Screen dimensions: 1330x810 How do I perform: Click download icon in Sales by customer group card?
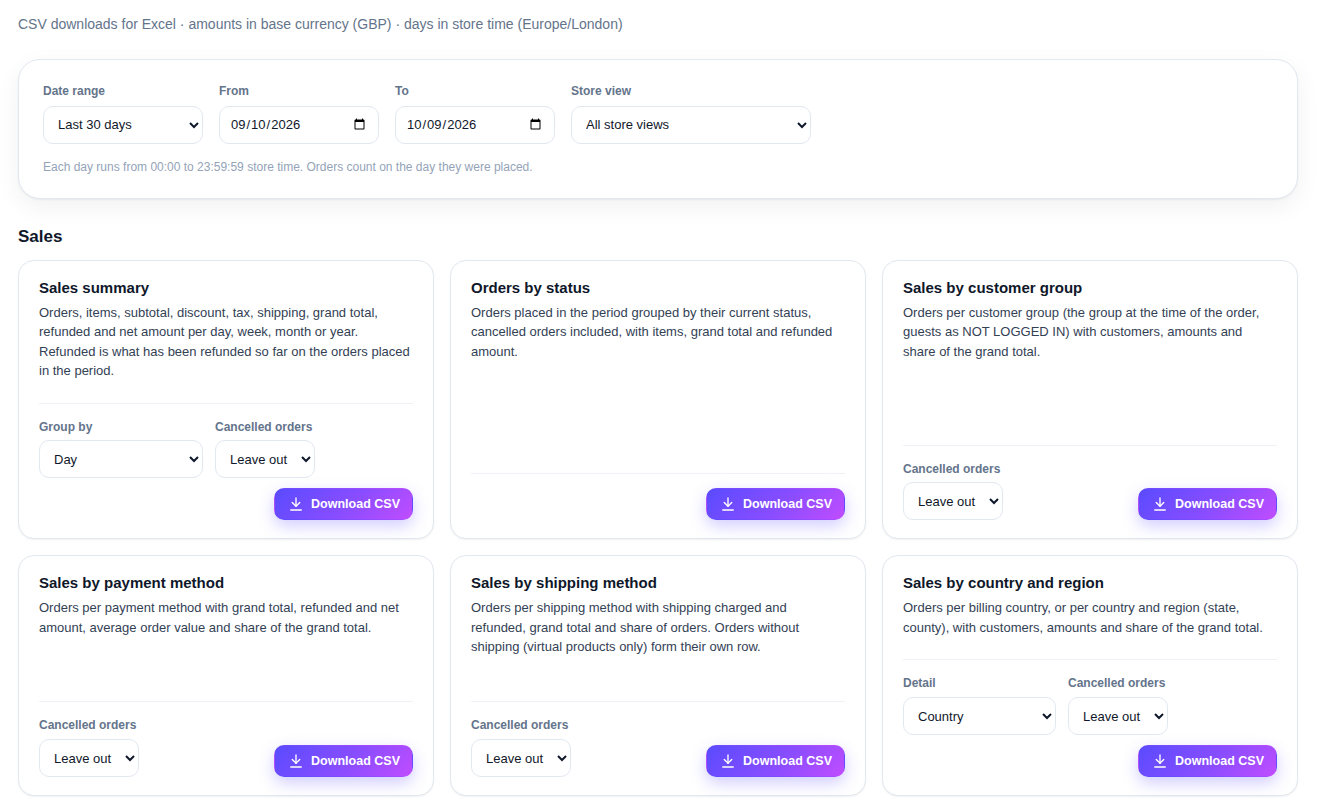pos(1160,504)
